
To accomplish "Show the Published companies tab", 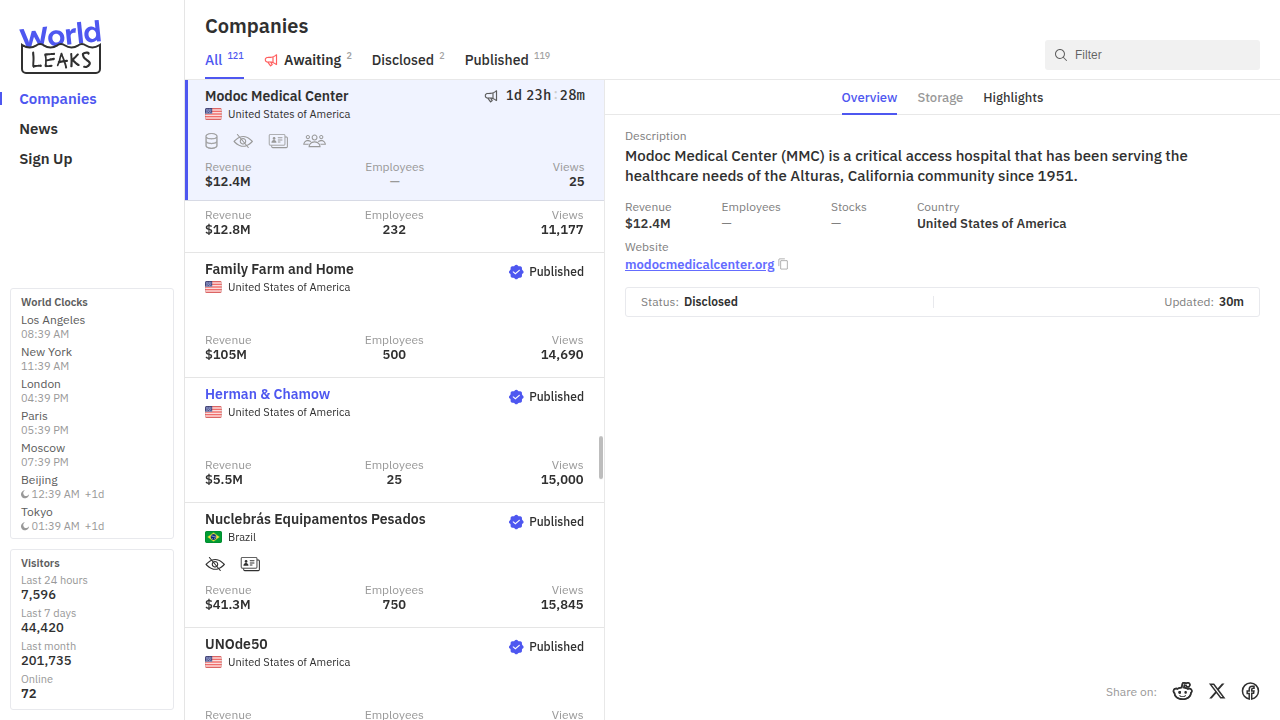I will click(496, 60).
